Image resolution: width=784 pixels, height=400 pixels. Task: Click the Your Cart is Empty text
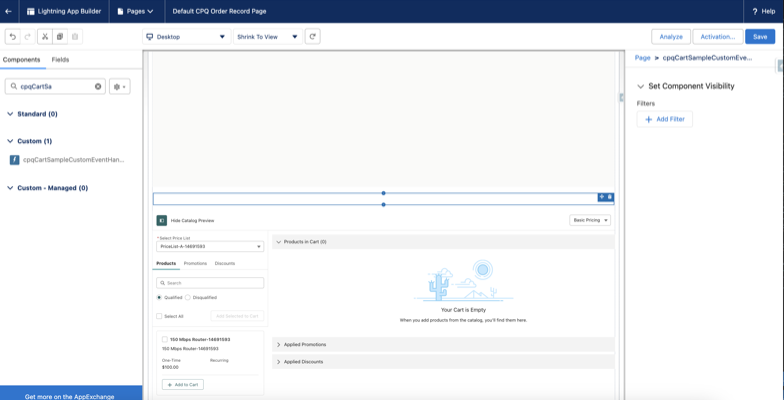coord(464,310)
